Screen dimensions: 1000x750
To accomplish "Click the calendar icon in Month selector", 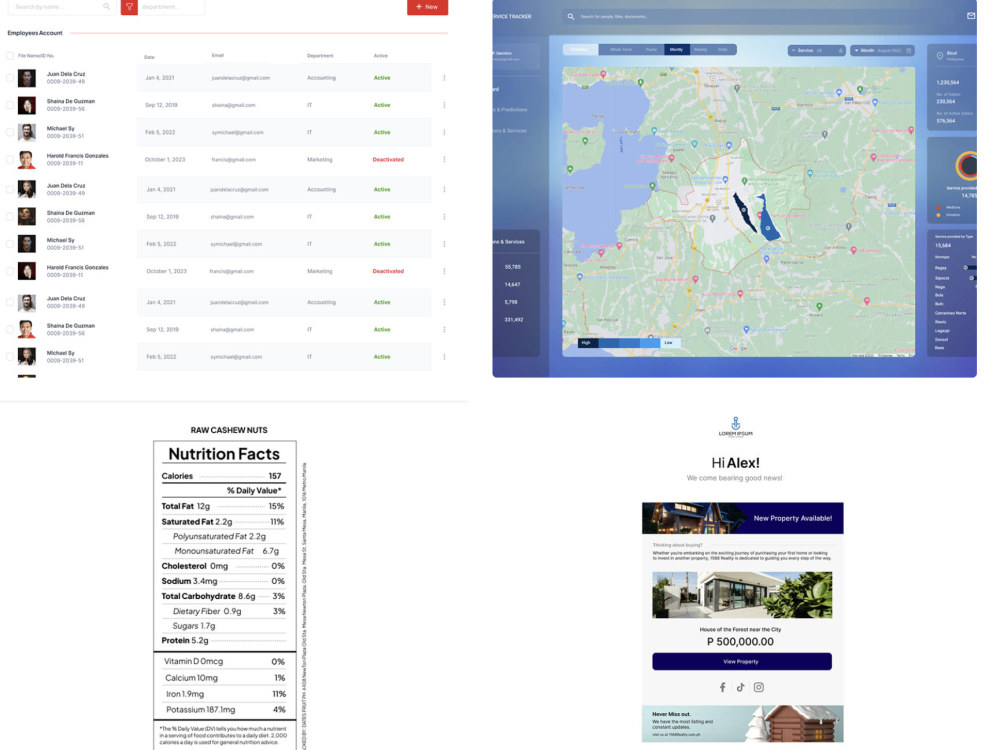I will (909, 50).
